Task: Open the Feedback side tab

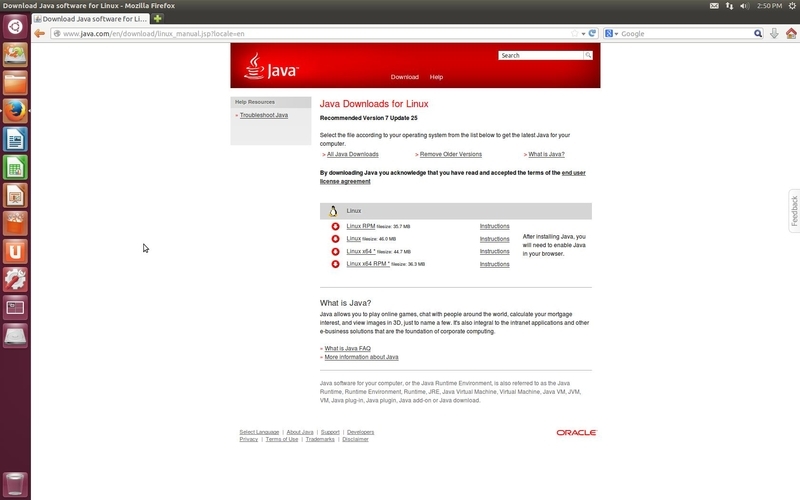Action: 794,211
